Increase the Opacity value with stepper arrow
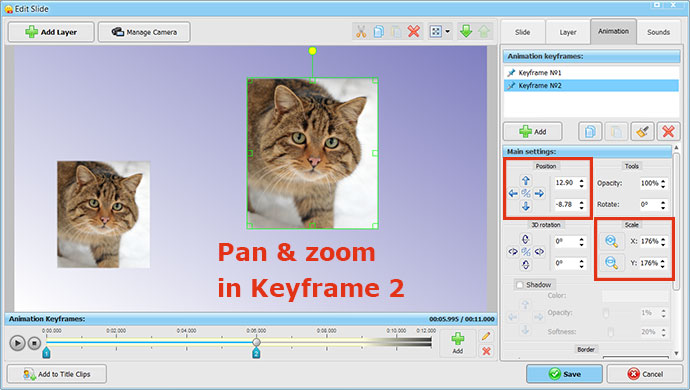 pos(663,180)
